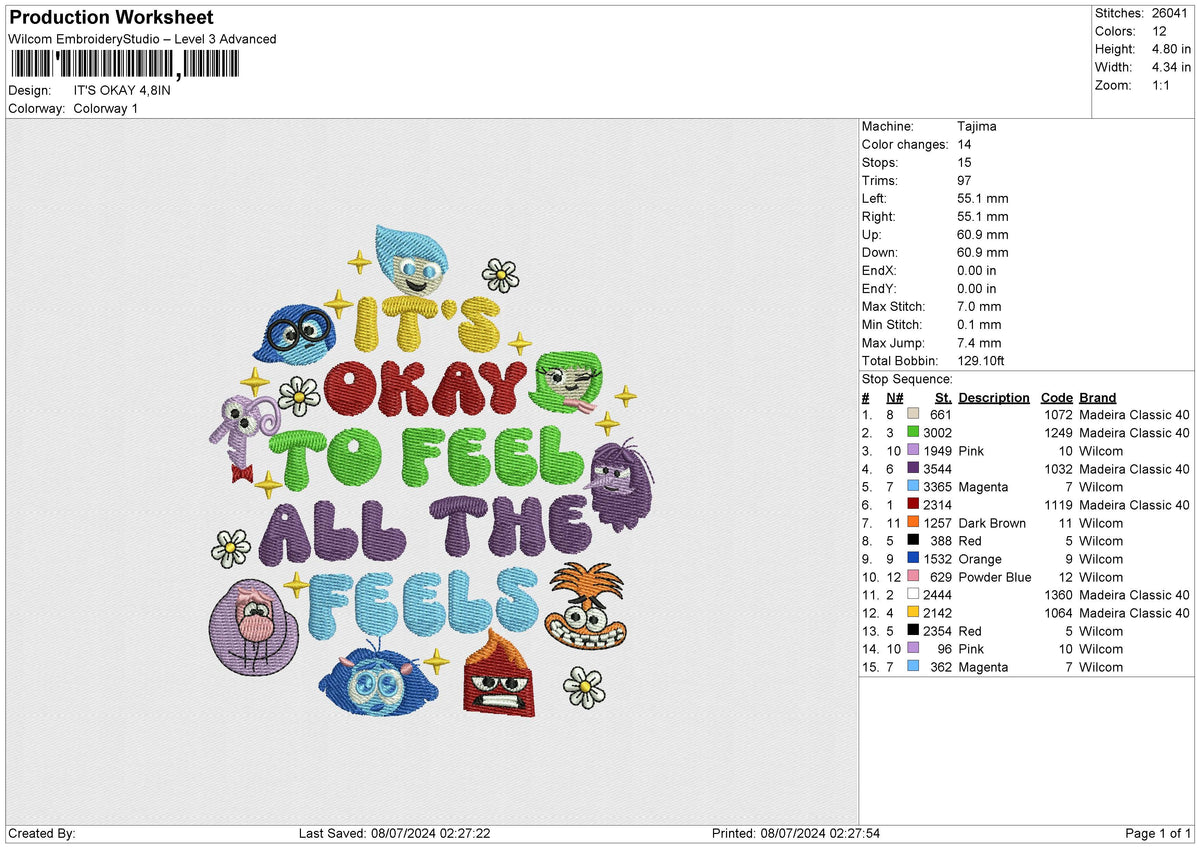Screen dimensions: 1200x848
Task: Click Page 1 of 1 in the footer
Action: click(x=1158, y=833)
